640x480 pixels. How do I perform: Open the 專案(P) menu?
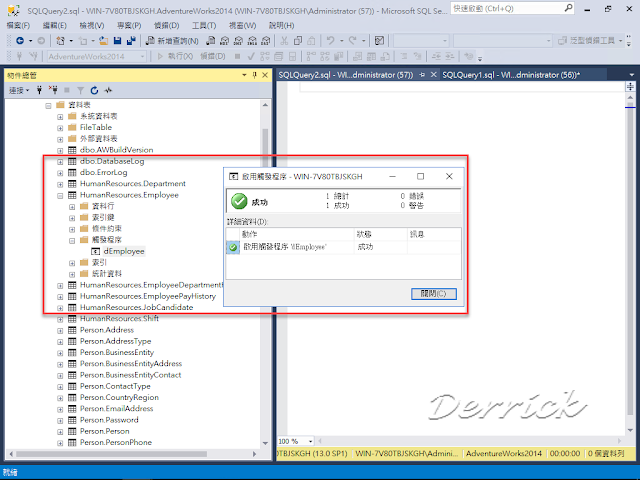[129, 25]
